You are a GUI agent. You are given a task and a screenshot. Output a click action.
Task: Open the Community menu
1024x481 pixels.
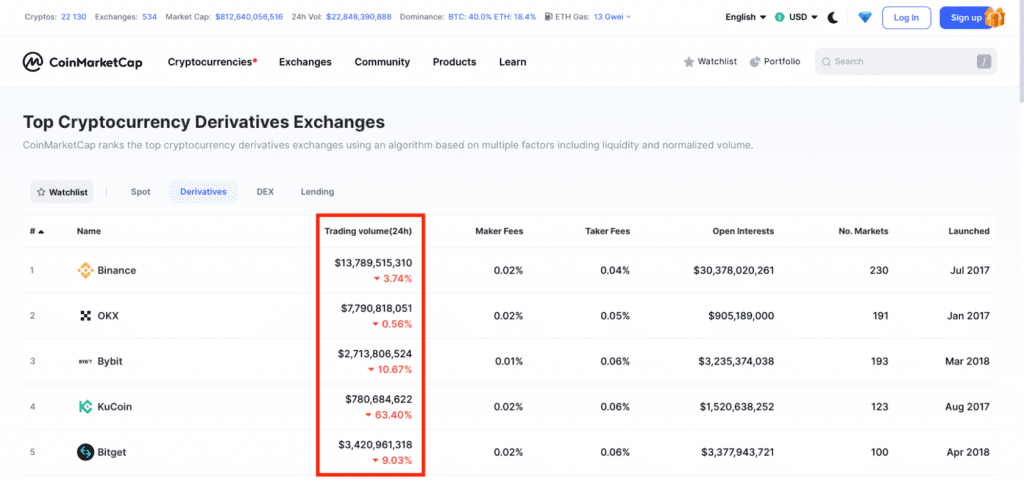[382, 62]
